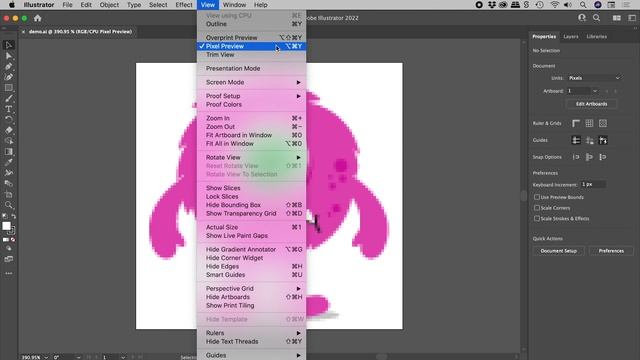The width and height of the screenshot is (640, 360).
Task: Click the Preferences quick action button
Action: tap(611, 251)
